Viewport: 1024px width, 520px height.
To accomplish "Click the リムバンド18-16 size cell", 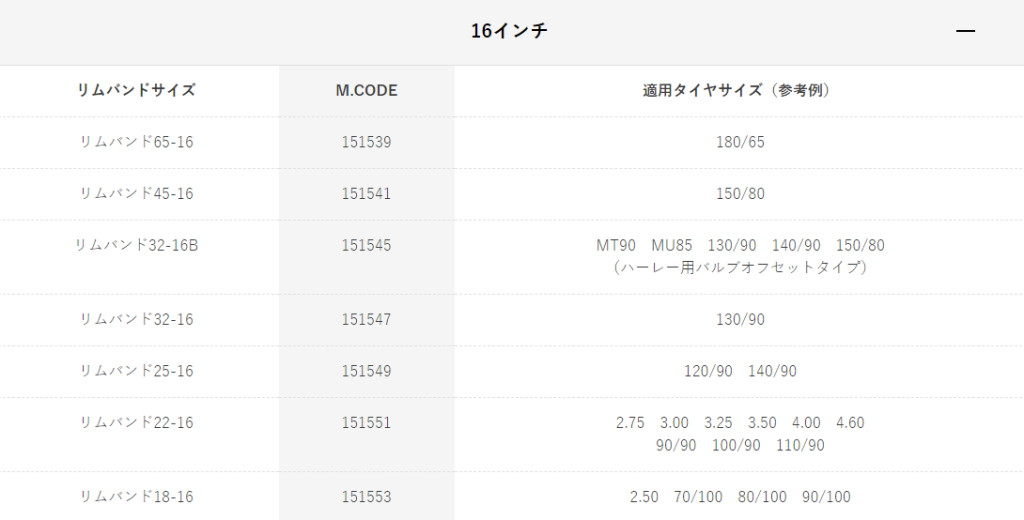I will click(x=136, y=497).
